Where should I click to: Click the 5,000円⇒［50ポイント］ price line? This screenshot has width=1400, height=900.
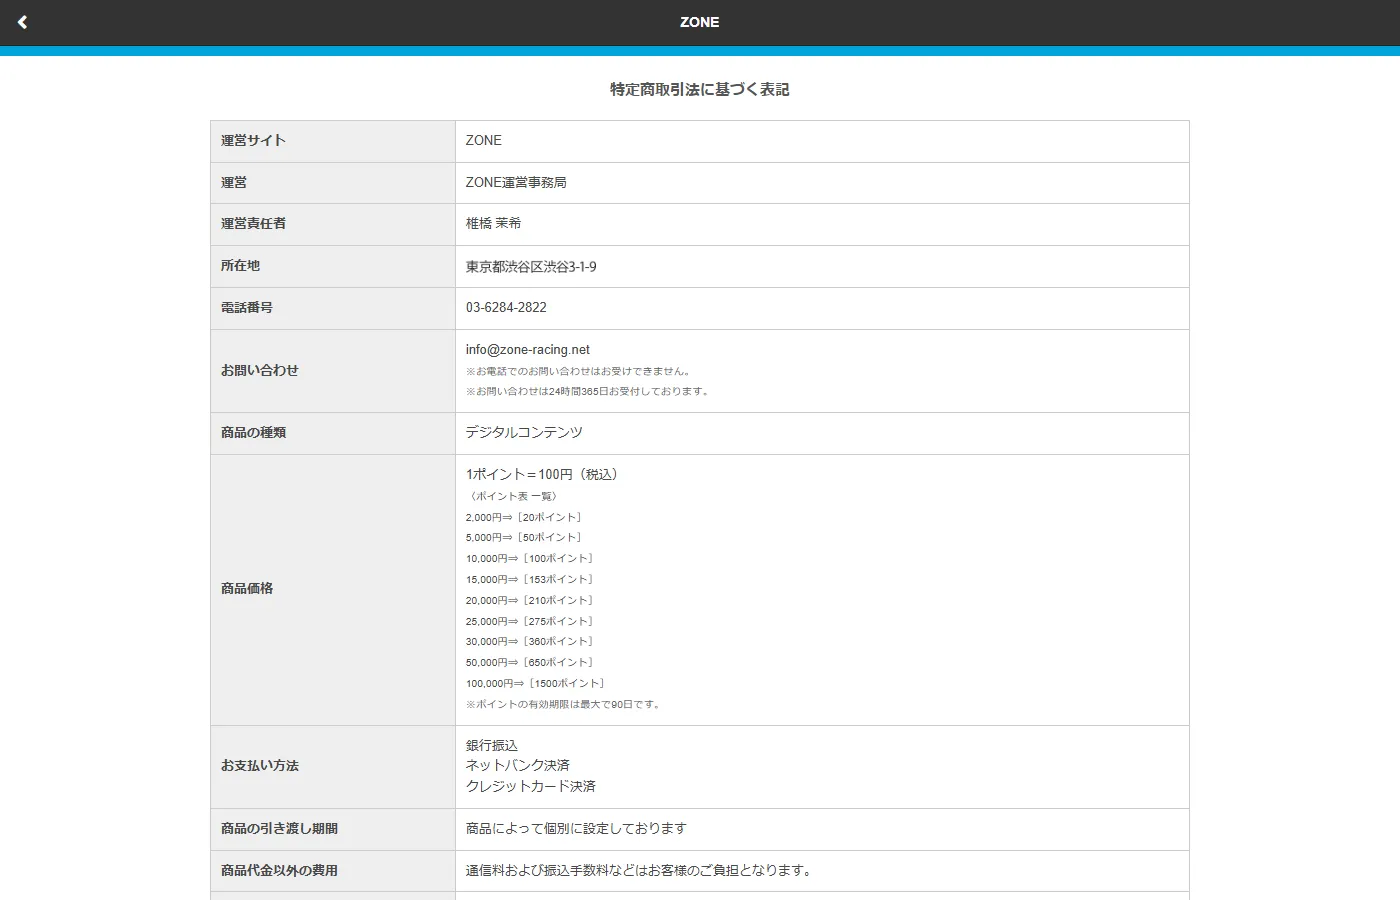coord(525,537)
